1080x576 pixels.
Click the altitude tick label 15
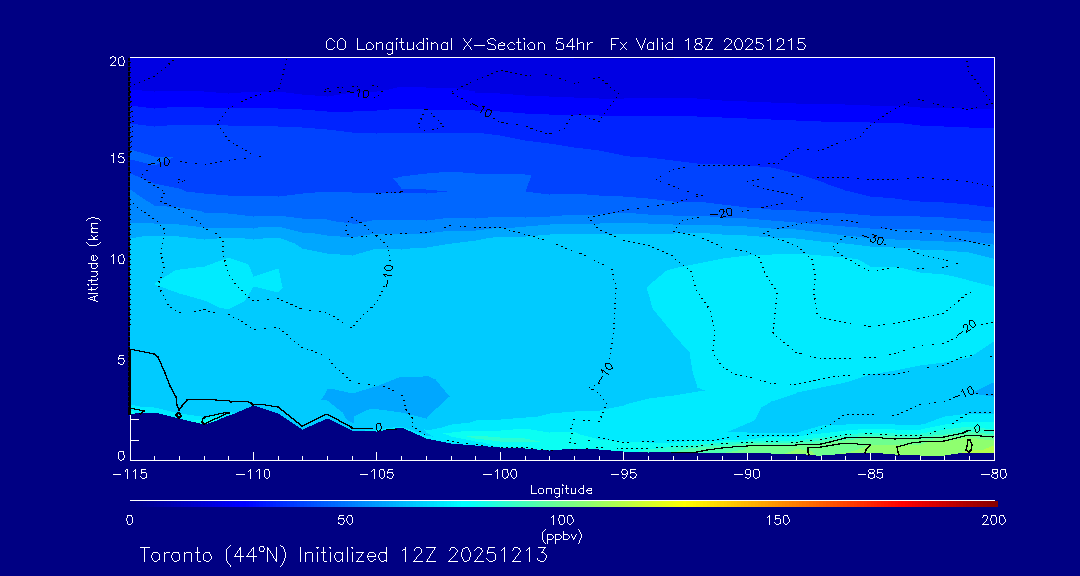click(117, 158)
